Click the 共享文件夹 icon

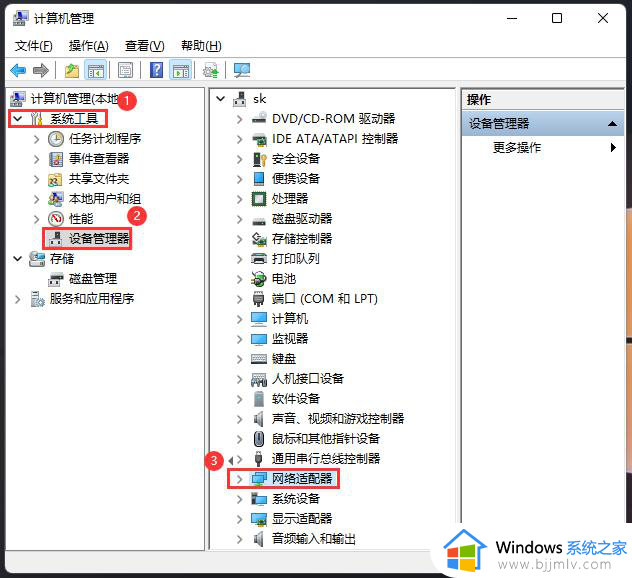55,179
